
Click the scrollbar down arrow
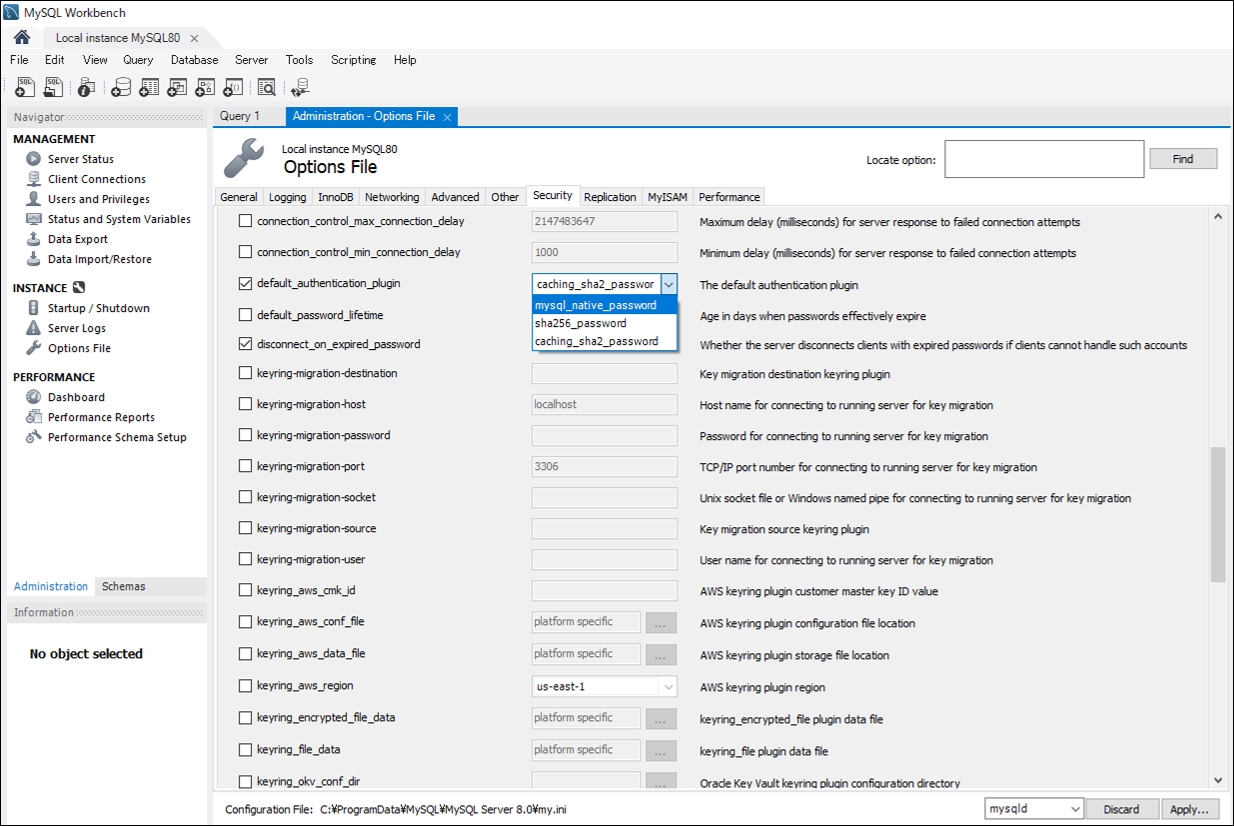(1217, 780)
